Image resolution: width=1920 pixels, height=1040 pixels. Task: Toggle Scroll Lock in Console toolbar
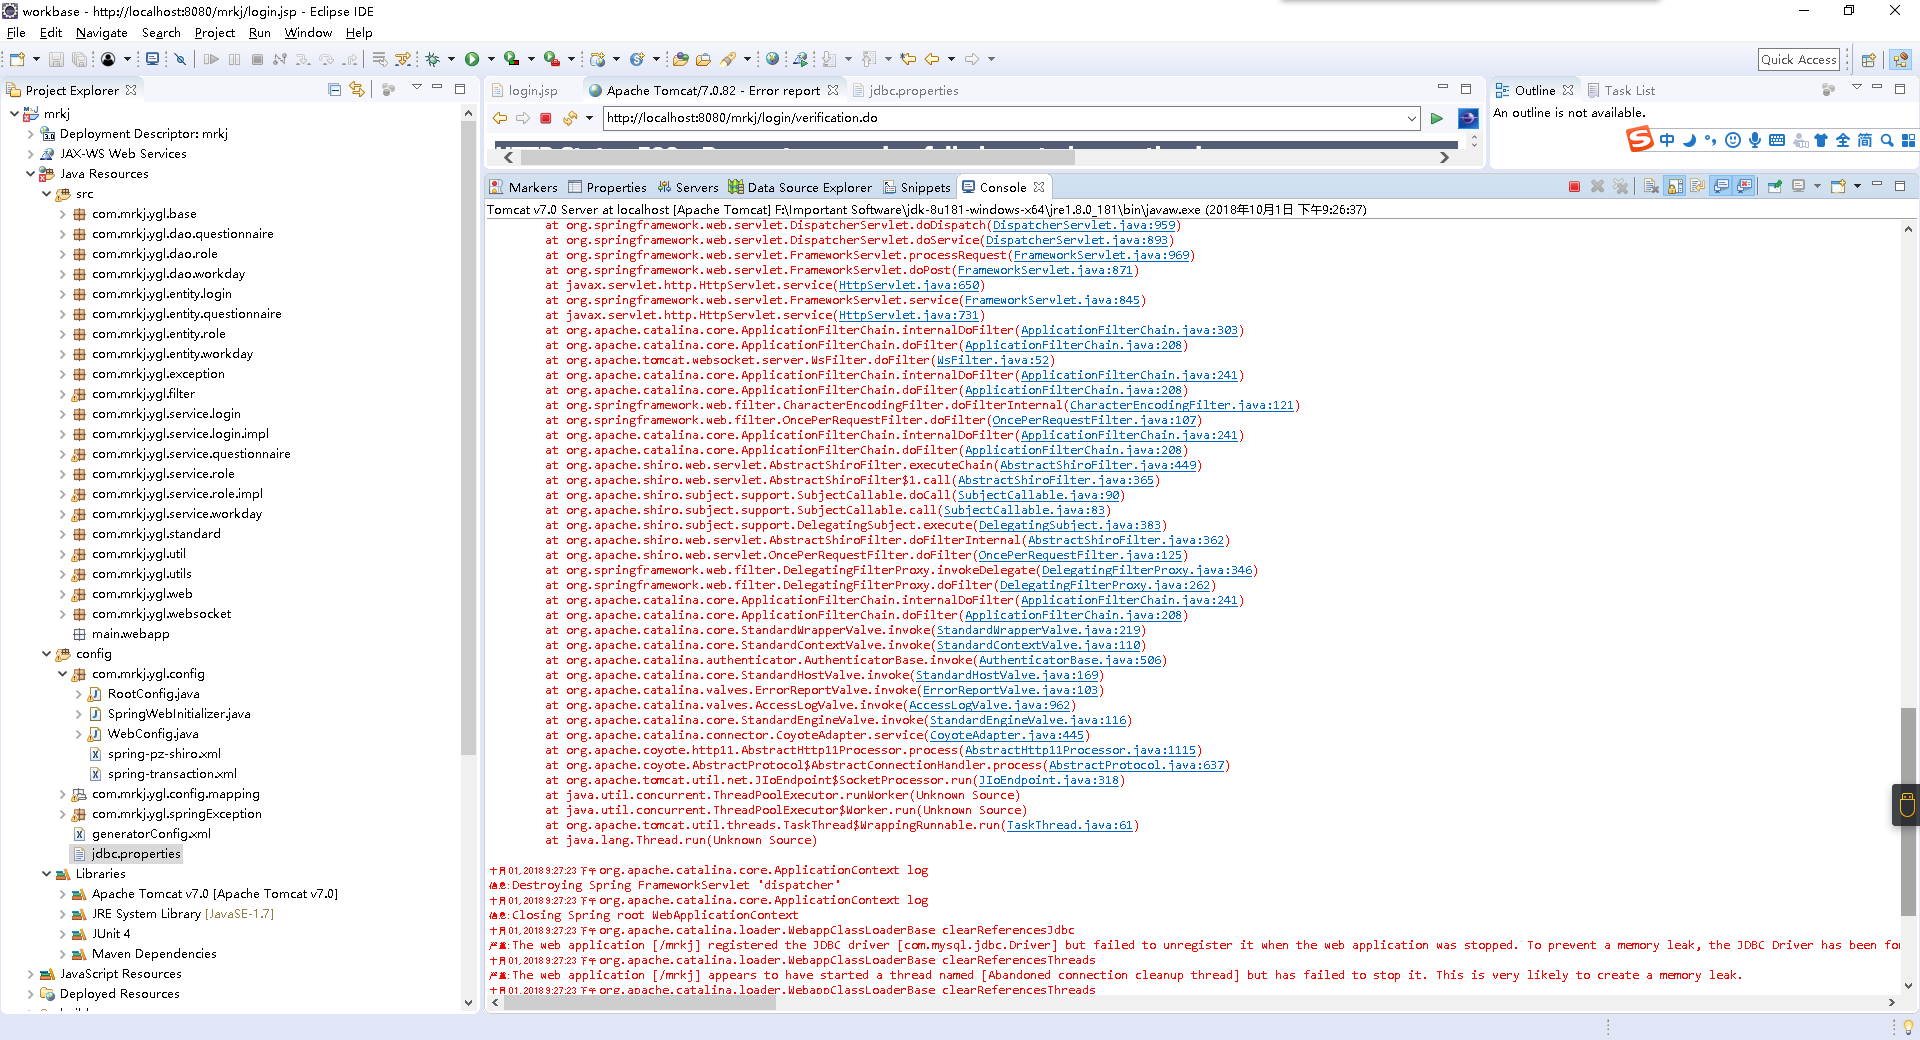[x=1674, y=187]
